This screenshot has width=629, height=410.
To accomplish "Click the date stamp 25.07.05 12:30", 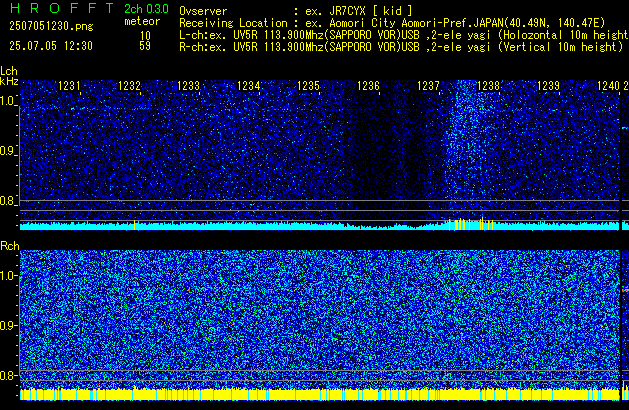I will click(51, 46).
